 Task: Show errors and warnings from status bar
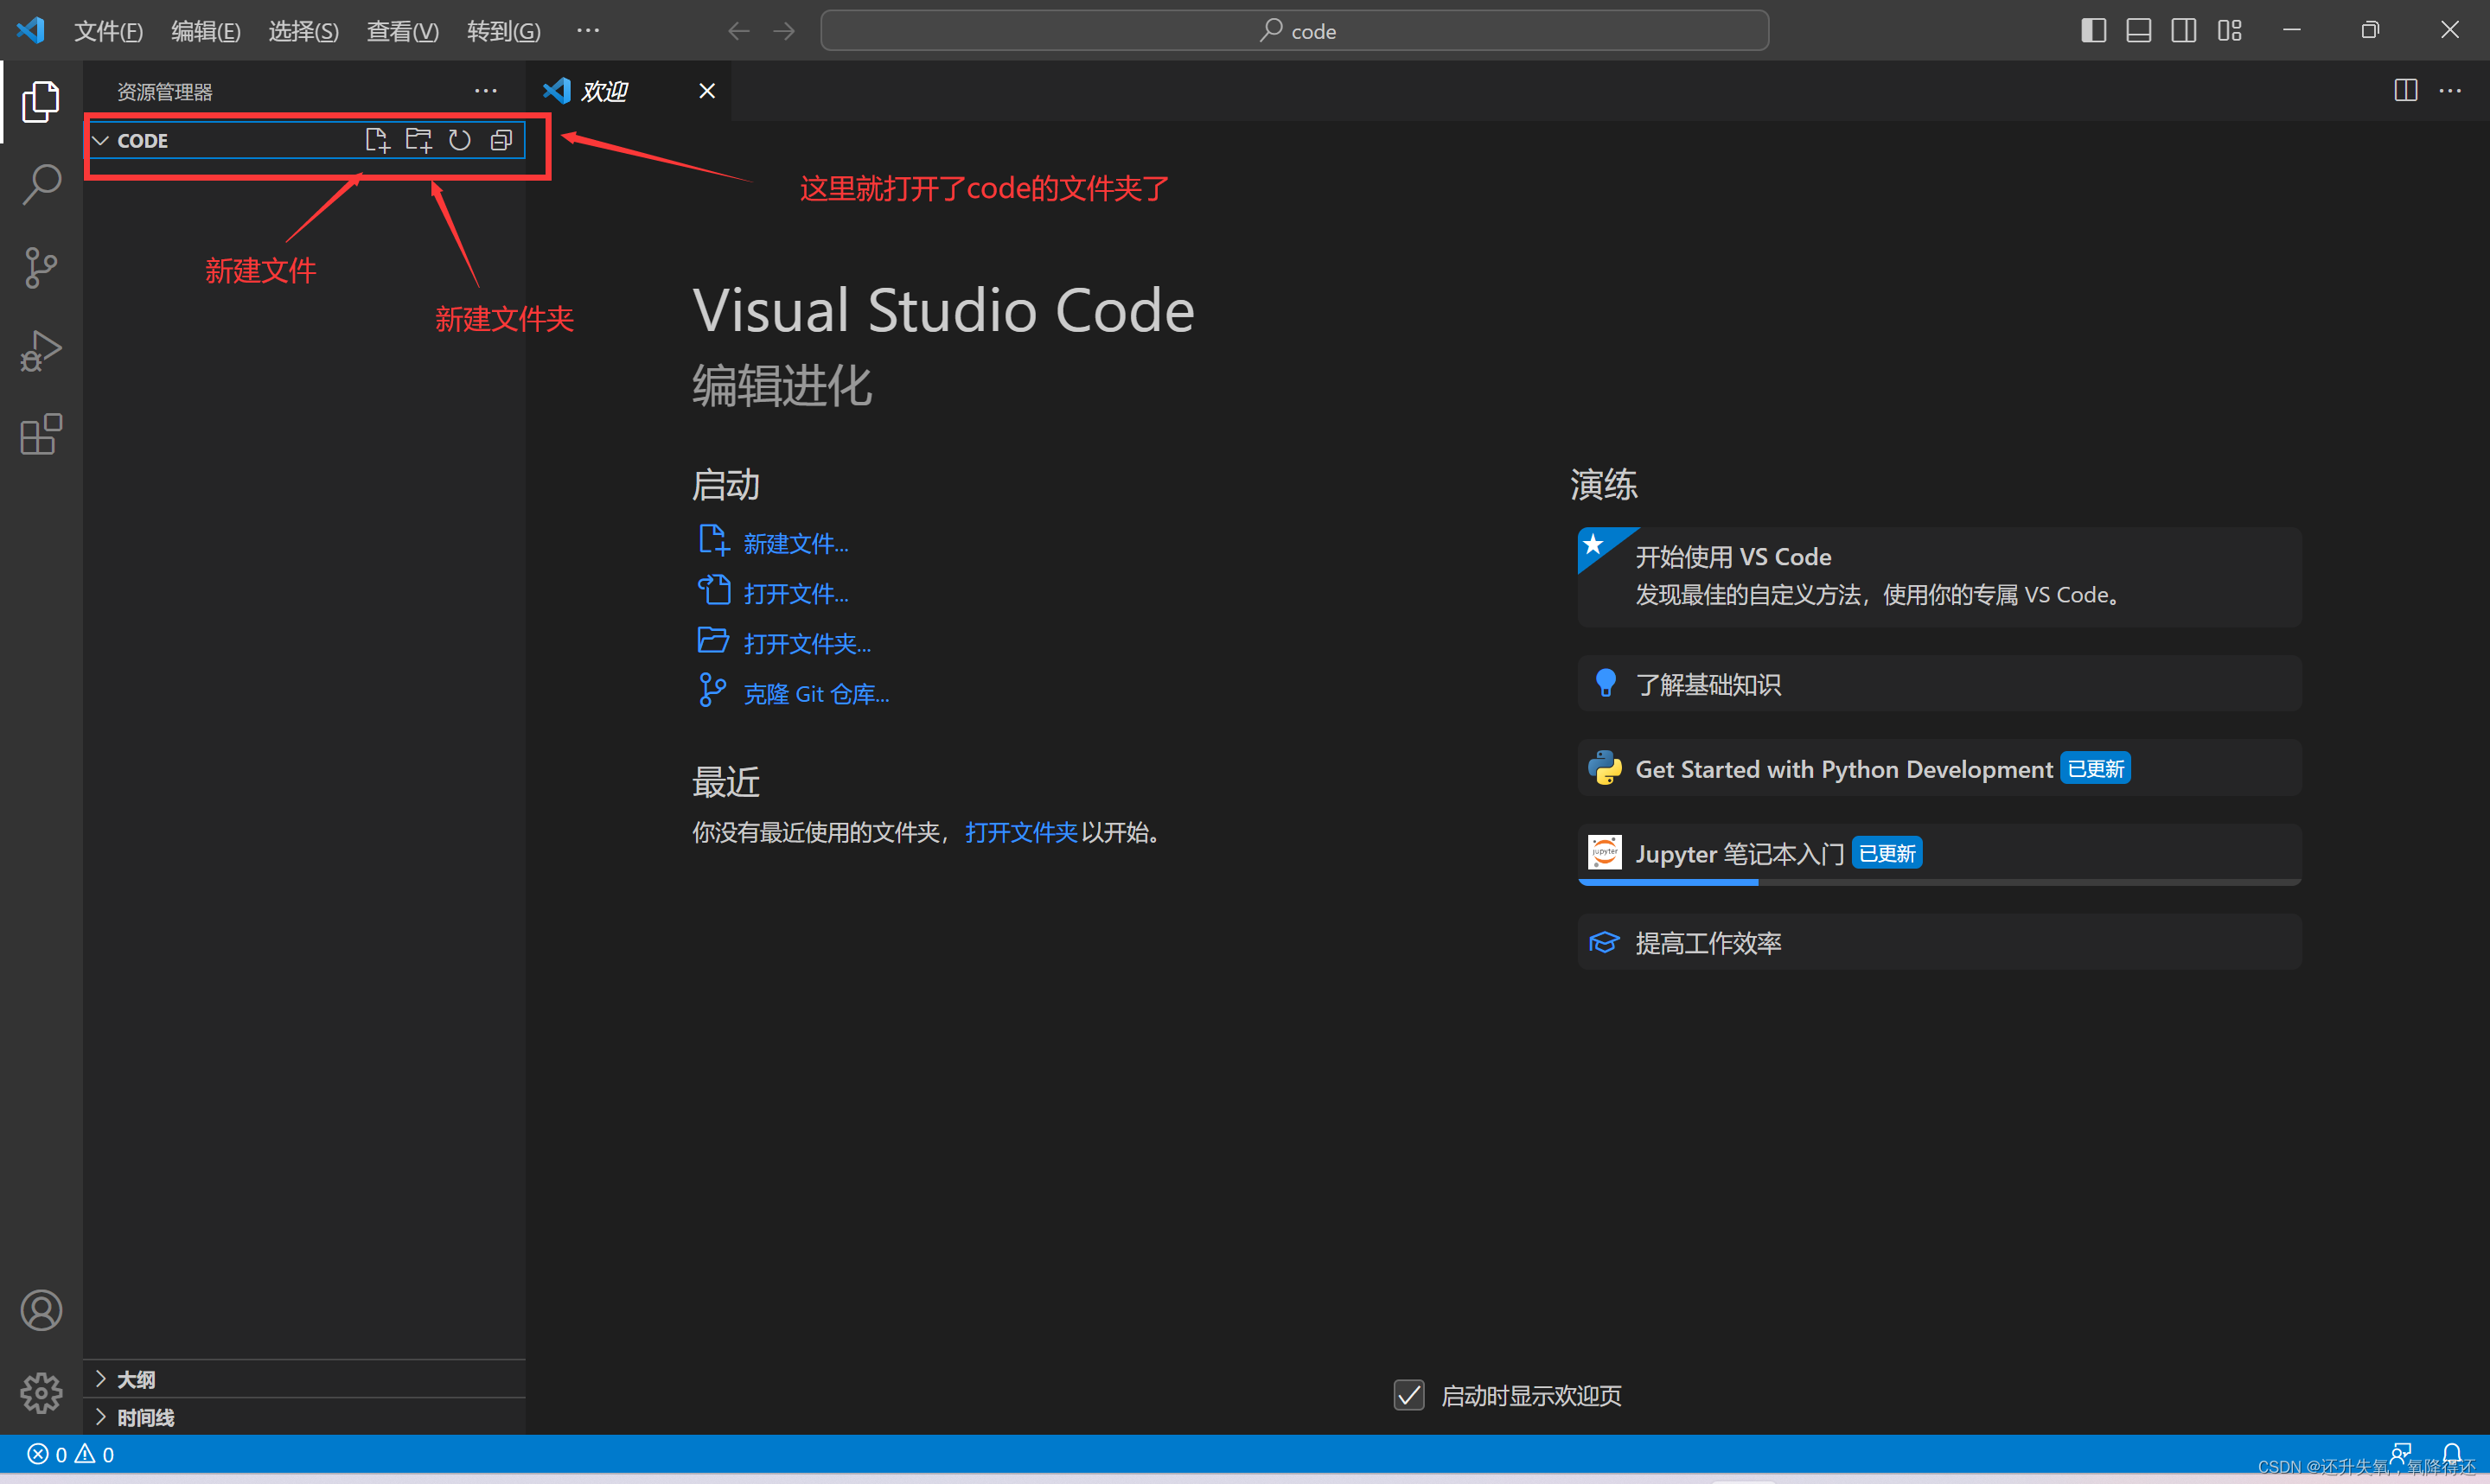[71, 1454]
